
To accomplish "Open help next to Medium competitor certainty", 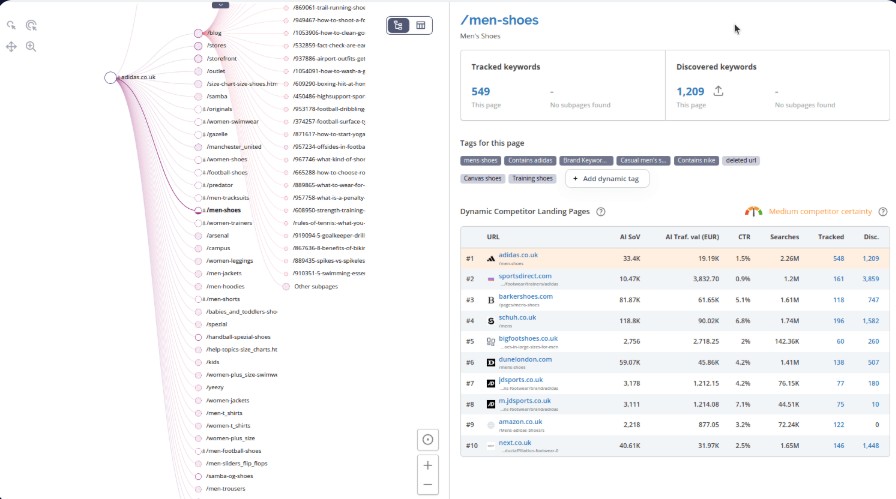I will tap(883, 211).
